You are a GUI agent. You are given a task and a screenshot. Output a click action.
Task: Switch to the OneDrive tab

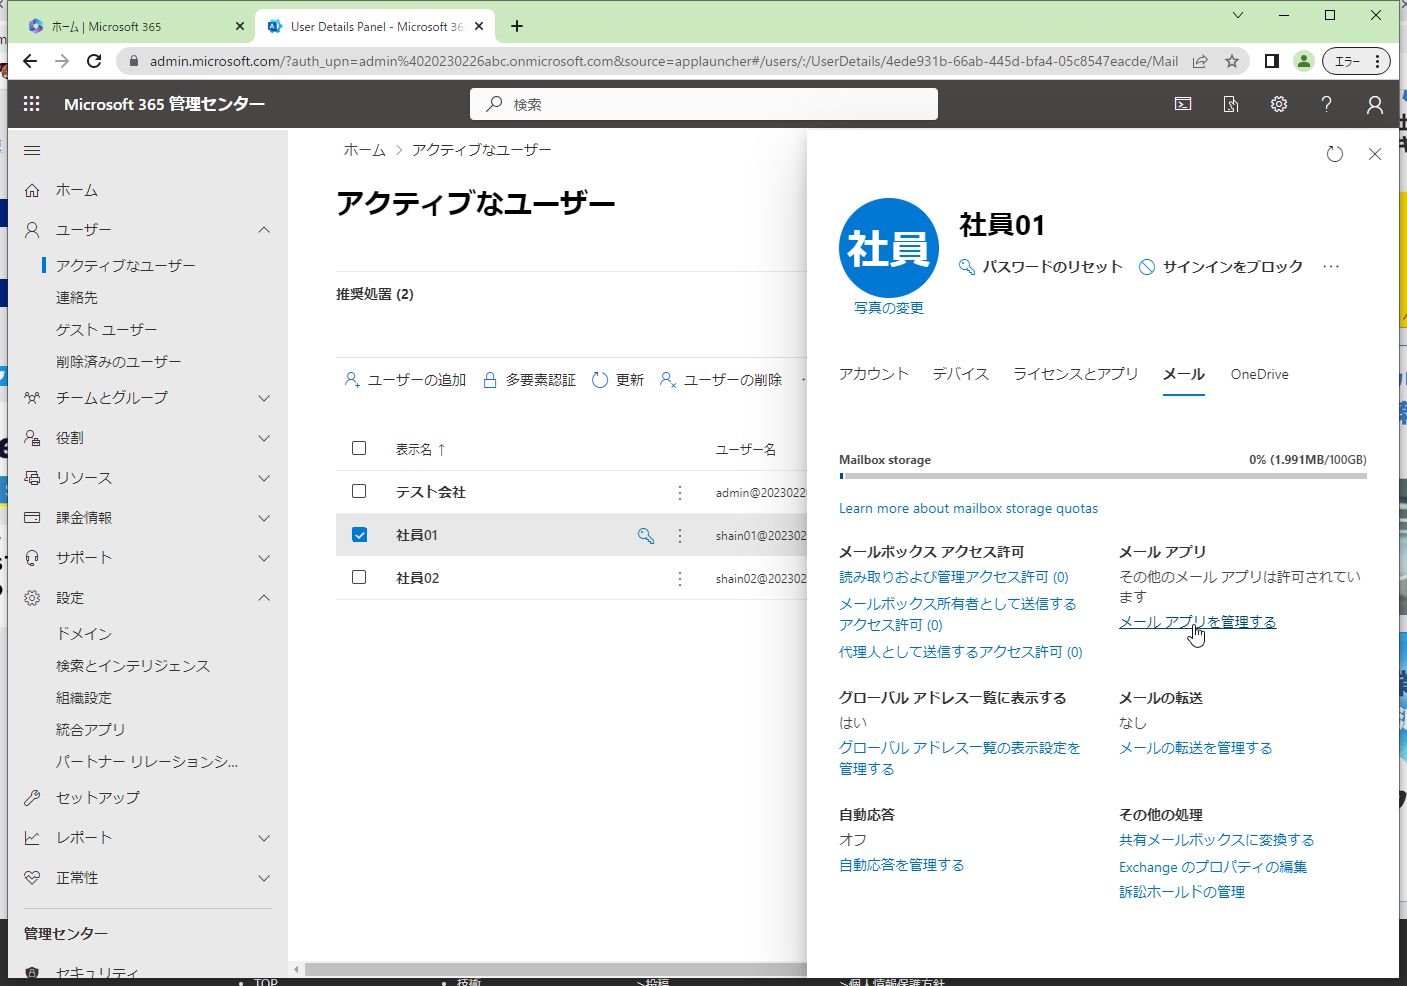click(1260, 374)
